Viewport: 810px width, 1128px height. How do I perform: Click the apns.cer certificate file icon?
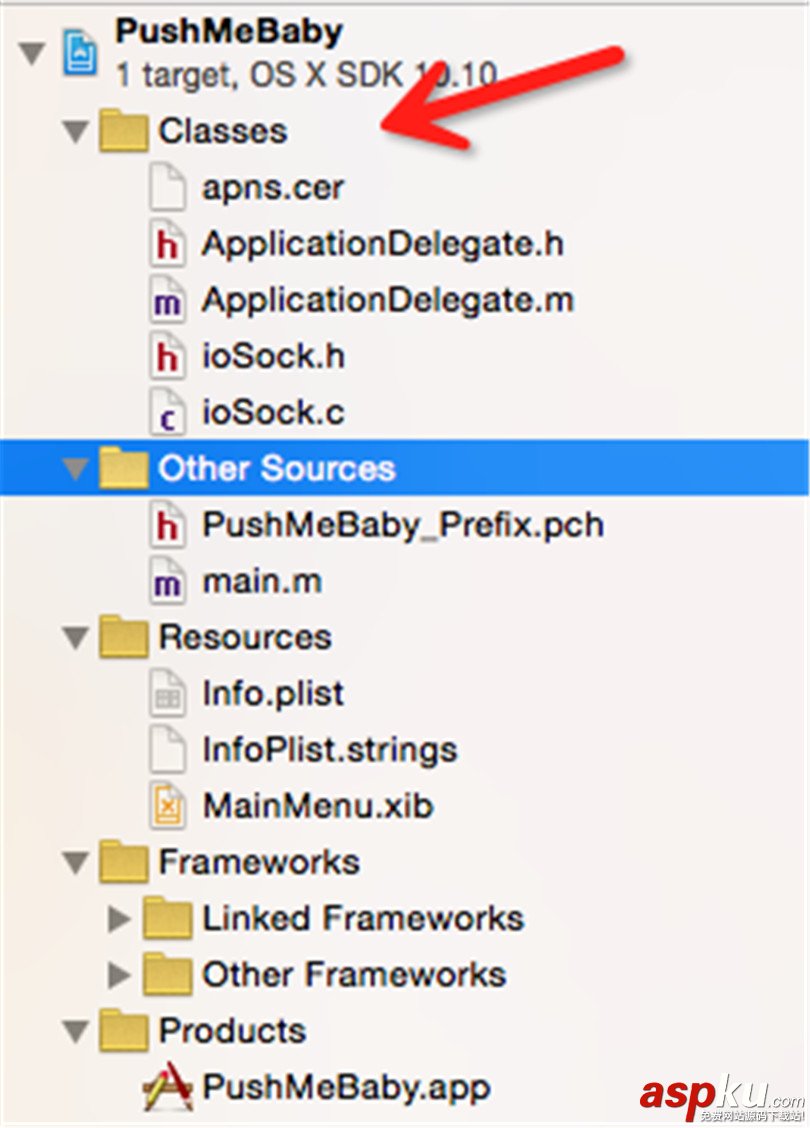click(x=167, y=188)
